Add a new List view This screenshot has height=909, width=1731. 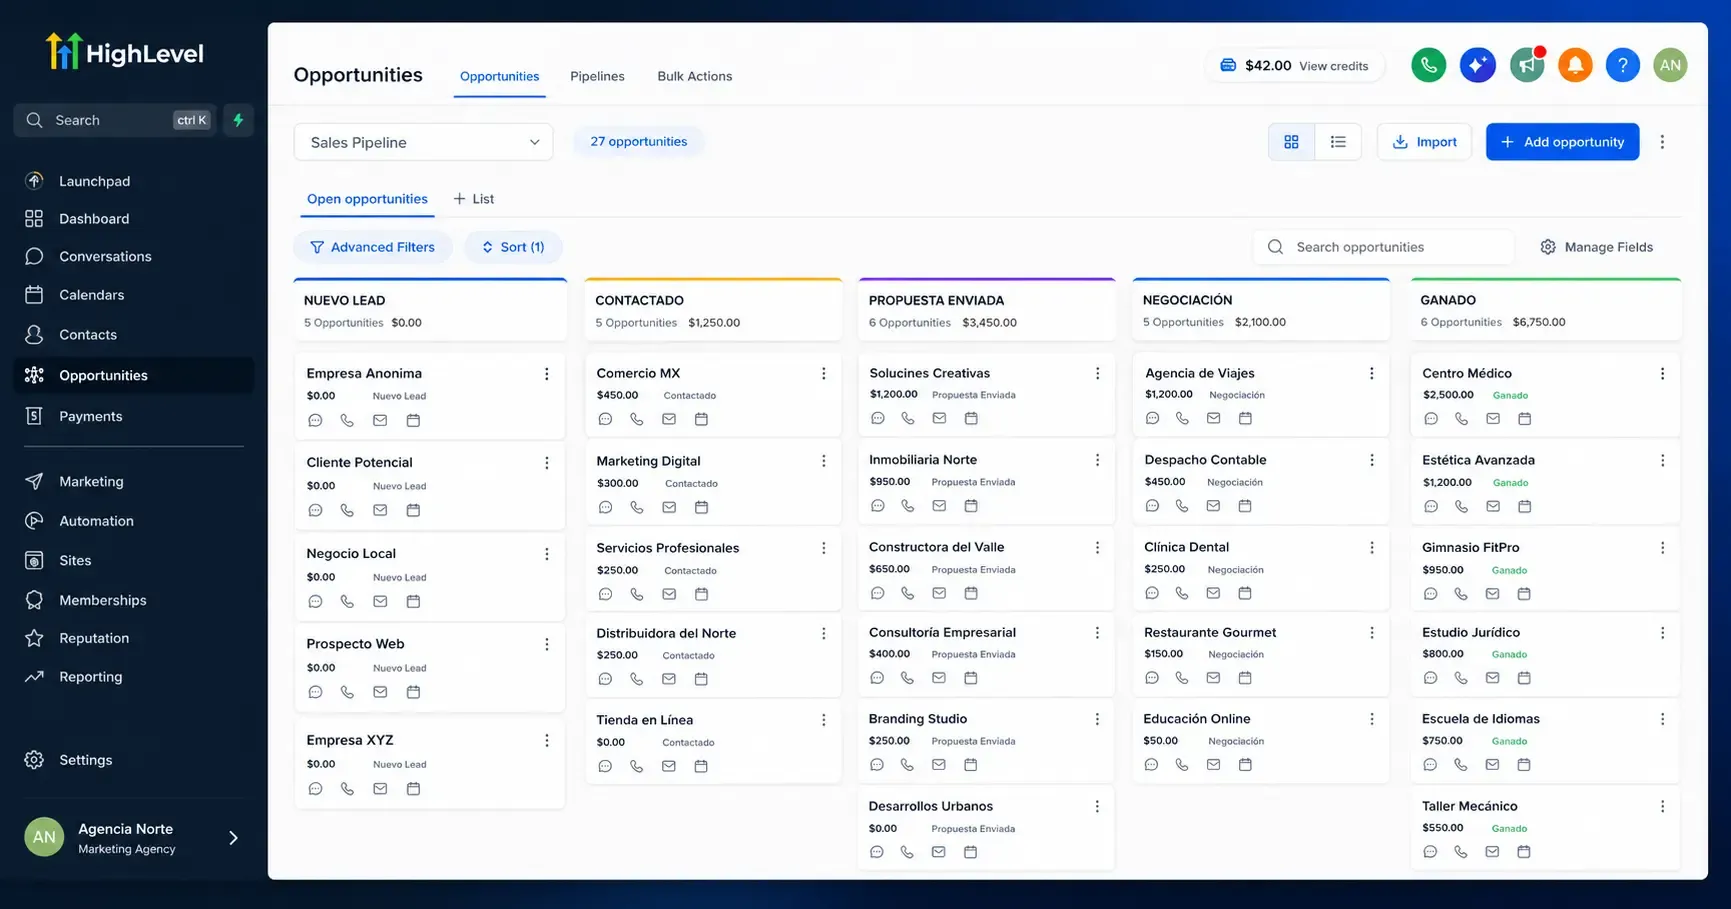474,199
